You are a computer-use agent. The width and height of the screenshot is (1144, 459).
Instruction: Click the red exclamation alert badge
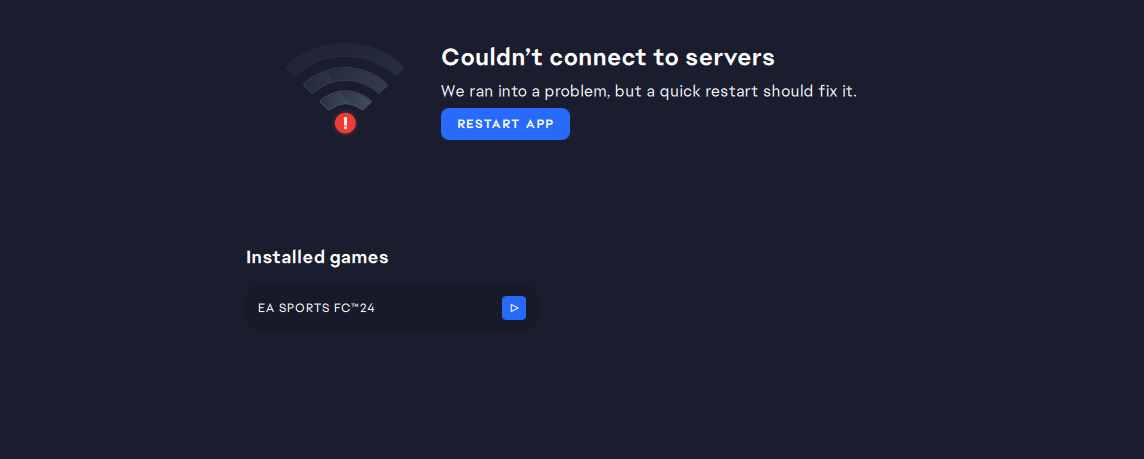click(x=345, y=123)
